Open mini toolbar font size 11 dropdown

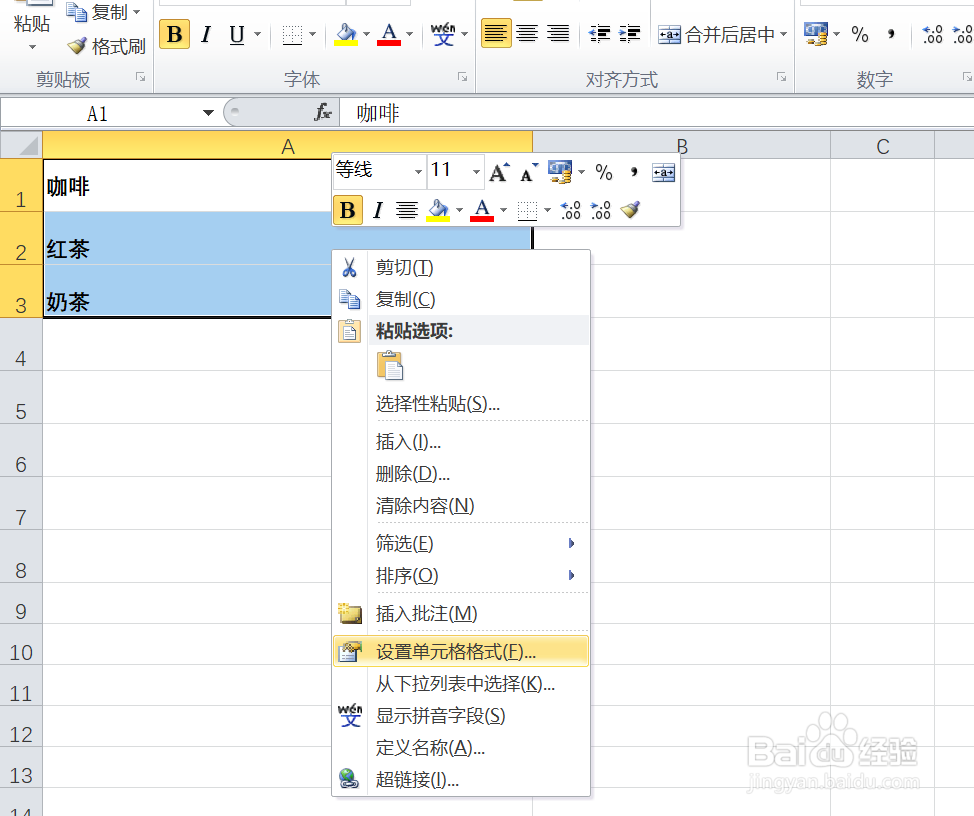click(476, 171)
